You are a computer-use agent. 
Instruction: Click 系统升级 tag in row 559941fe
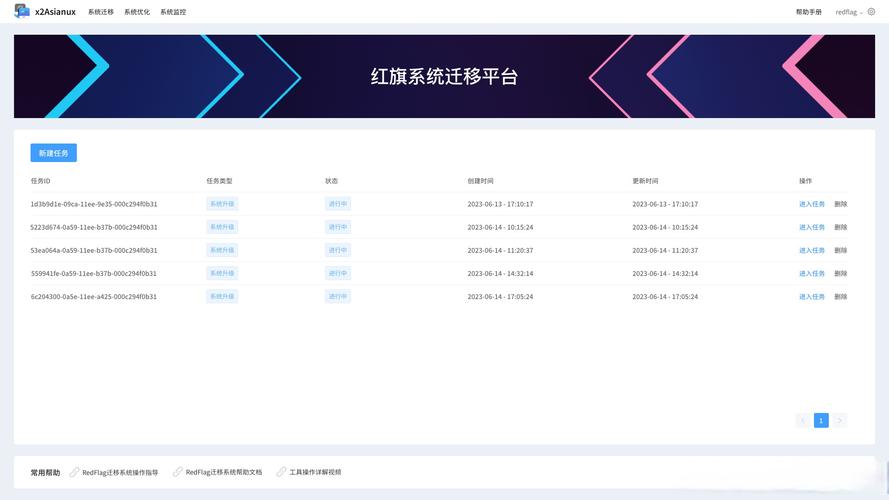222,274
